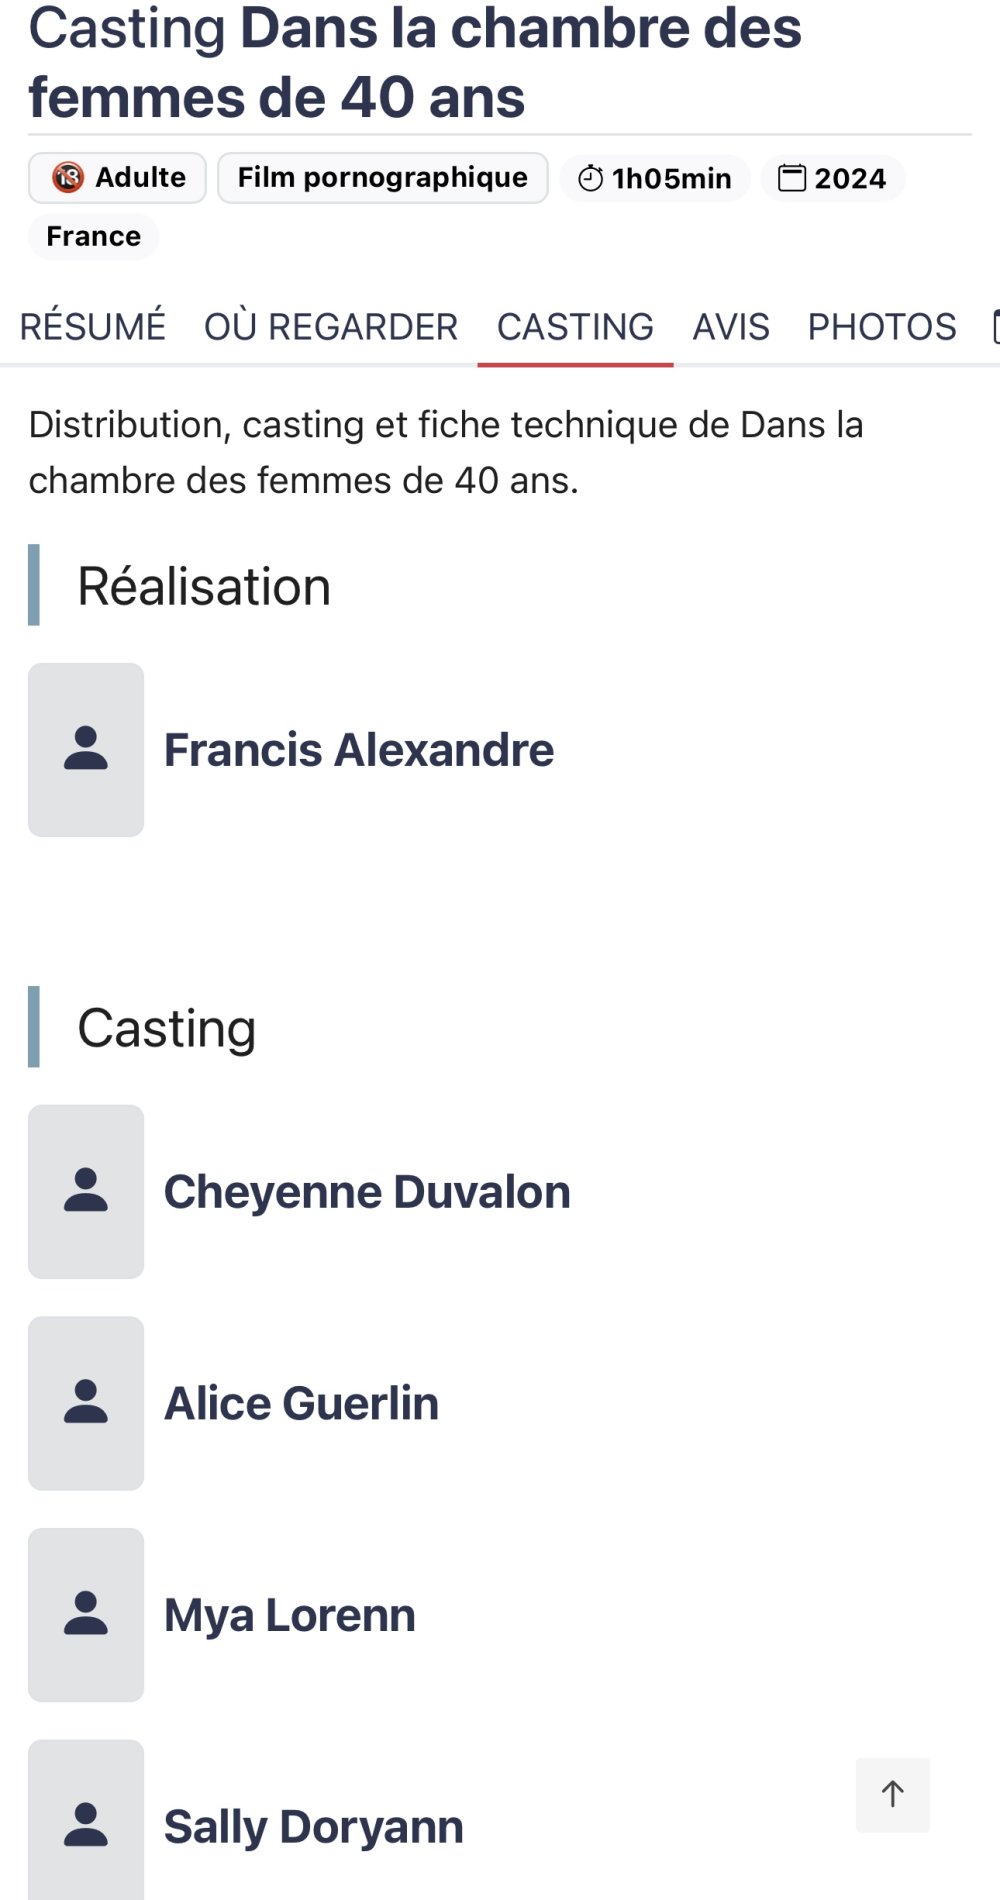Click the France country tag
The height and width of the screenshot is (1900, 1000).
tap(93, 237)
